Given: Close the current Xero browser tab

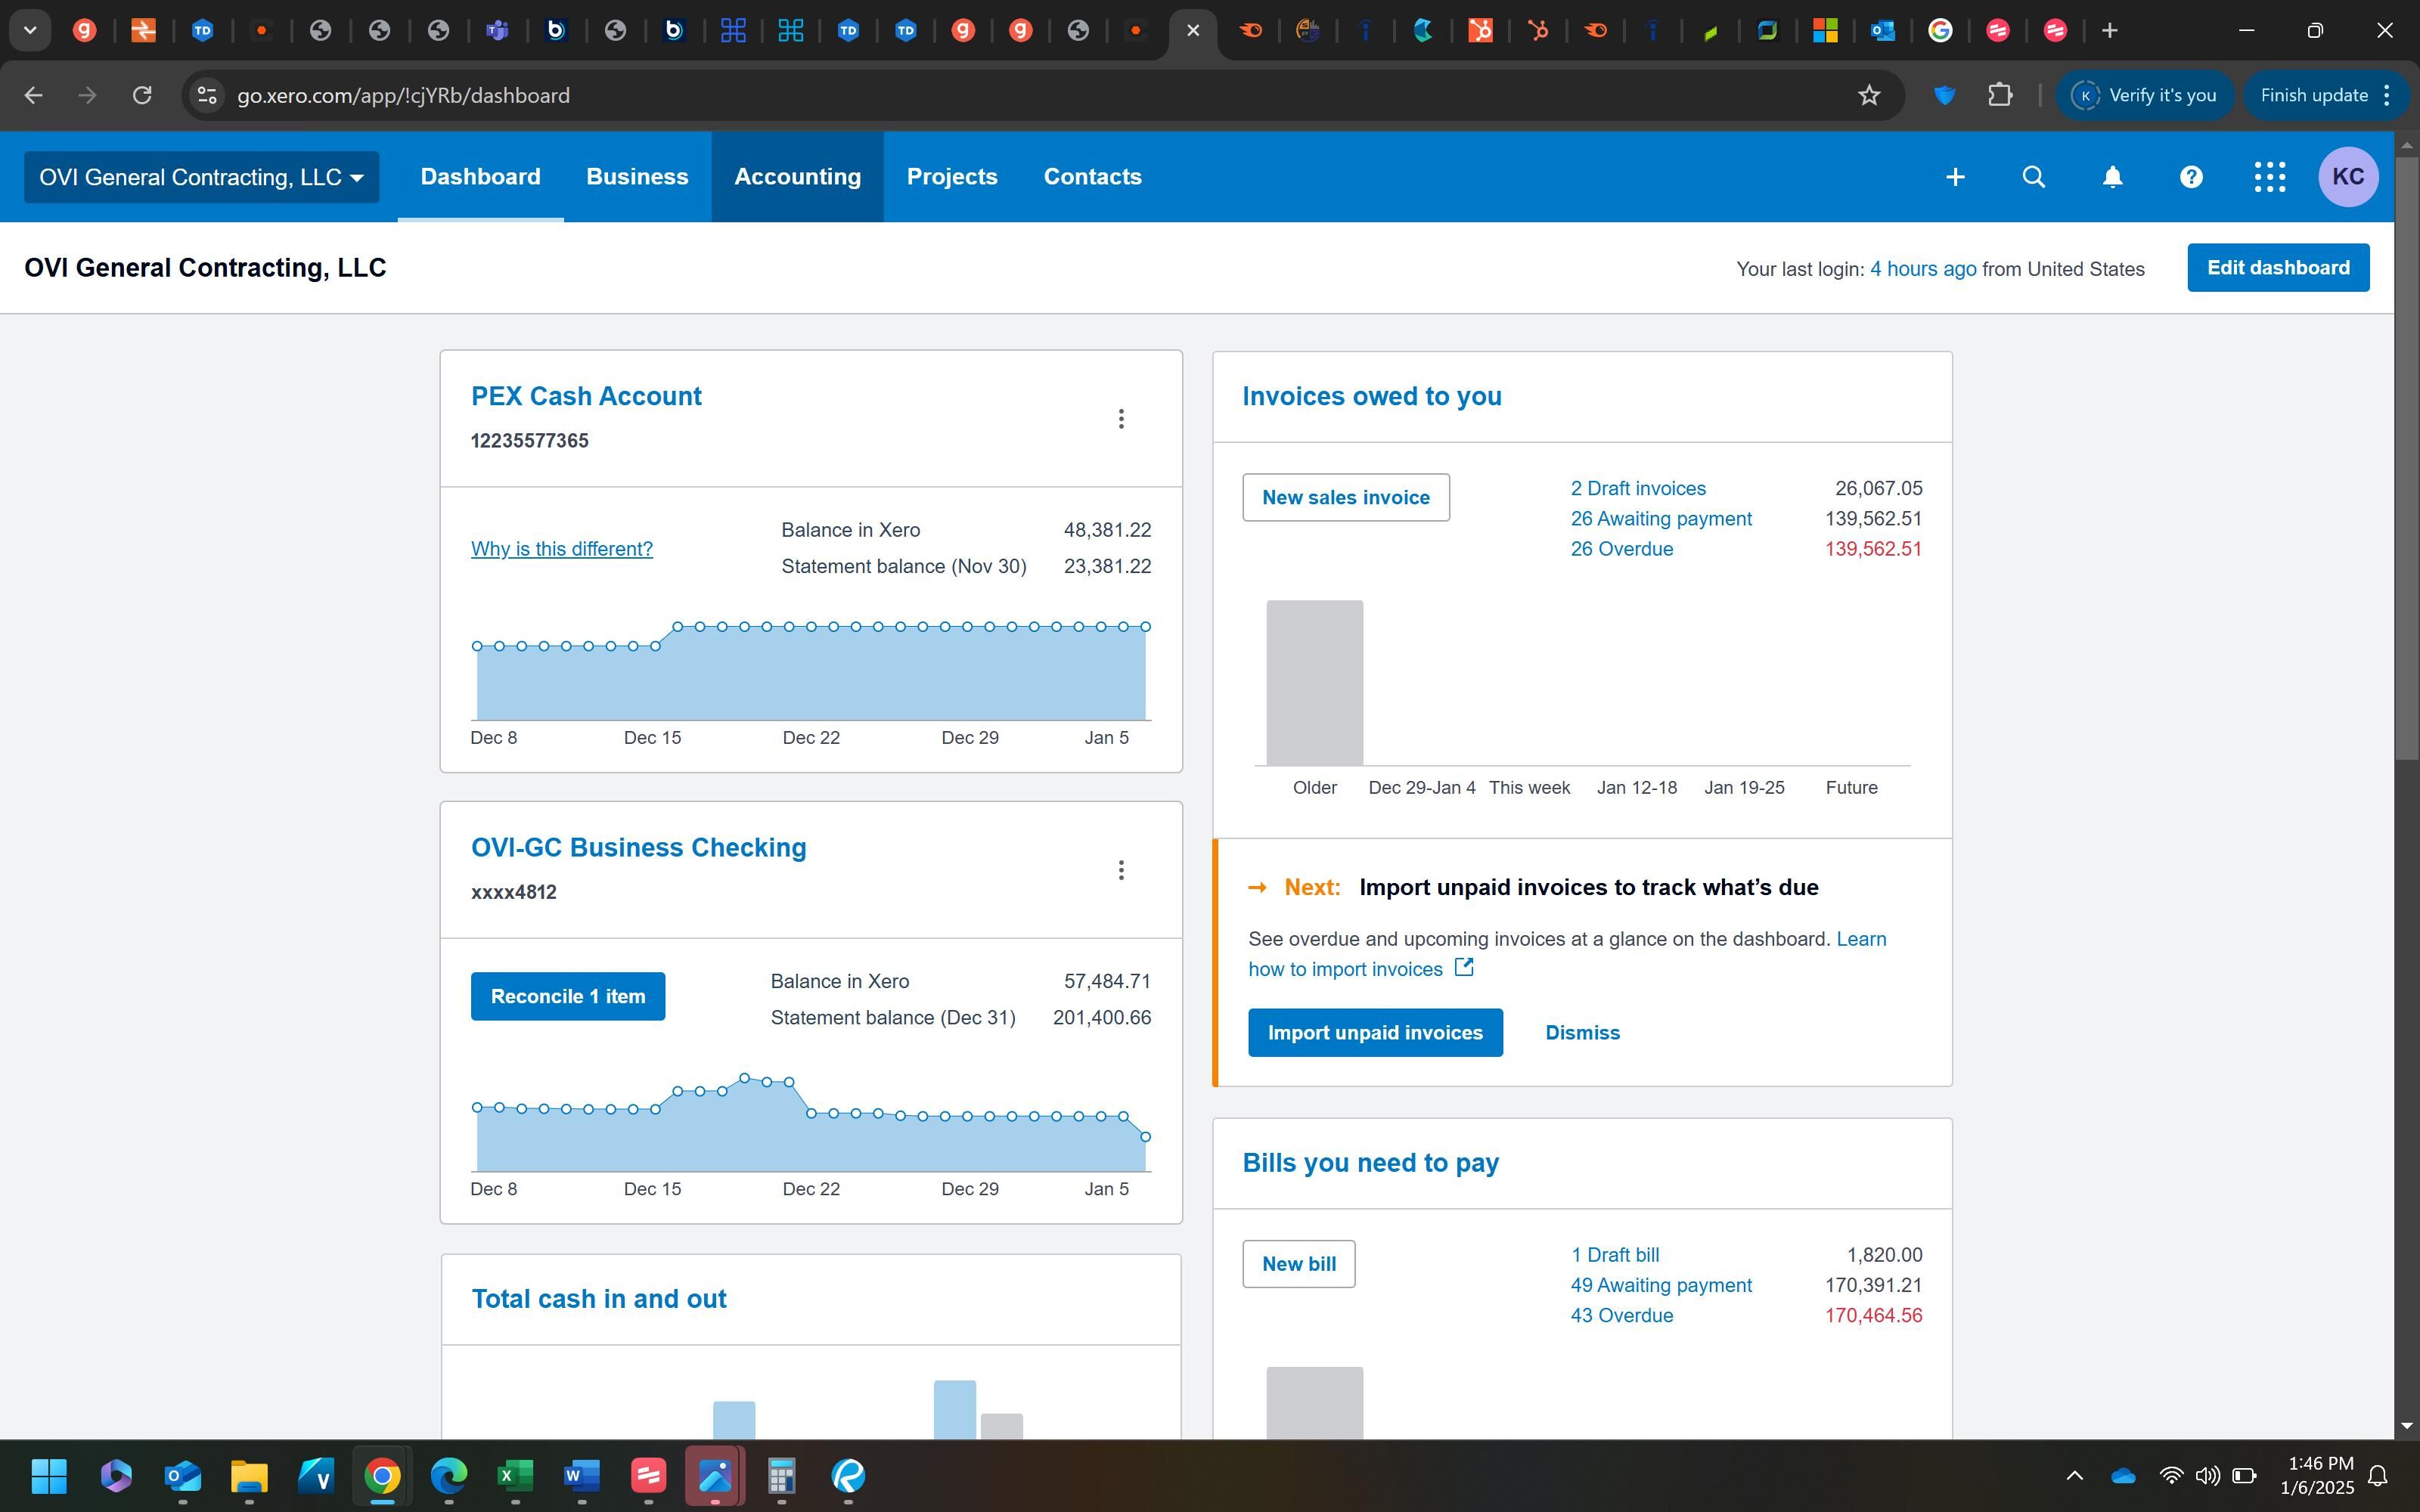Looking at the screenshot, I should click(x=1193, y=30).
